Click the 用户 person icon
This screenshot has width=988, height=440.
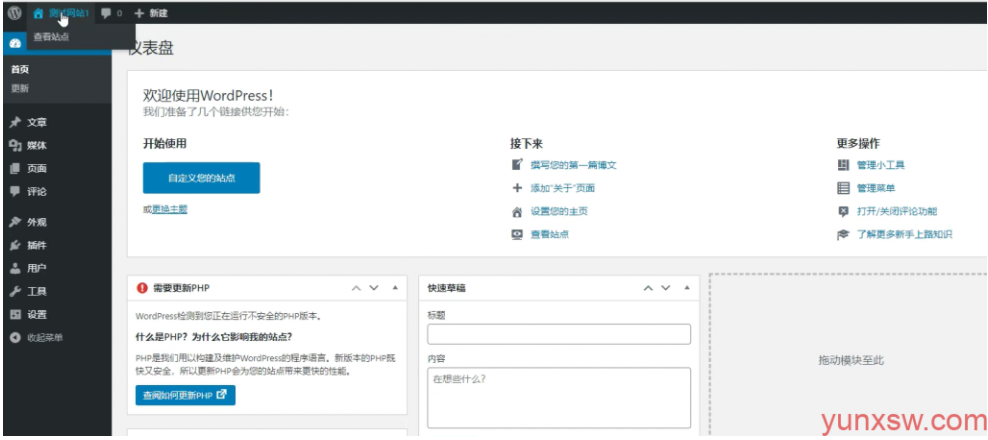tap(16, 269)
